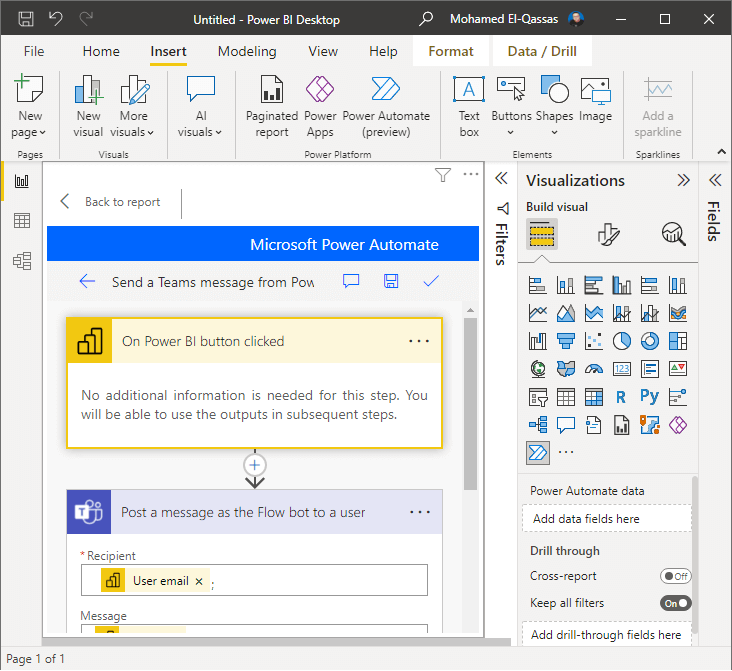
Task: Open the search magnifier in title bar
Action: 425,19
